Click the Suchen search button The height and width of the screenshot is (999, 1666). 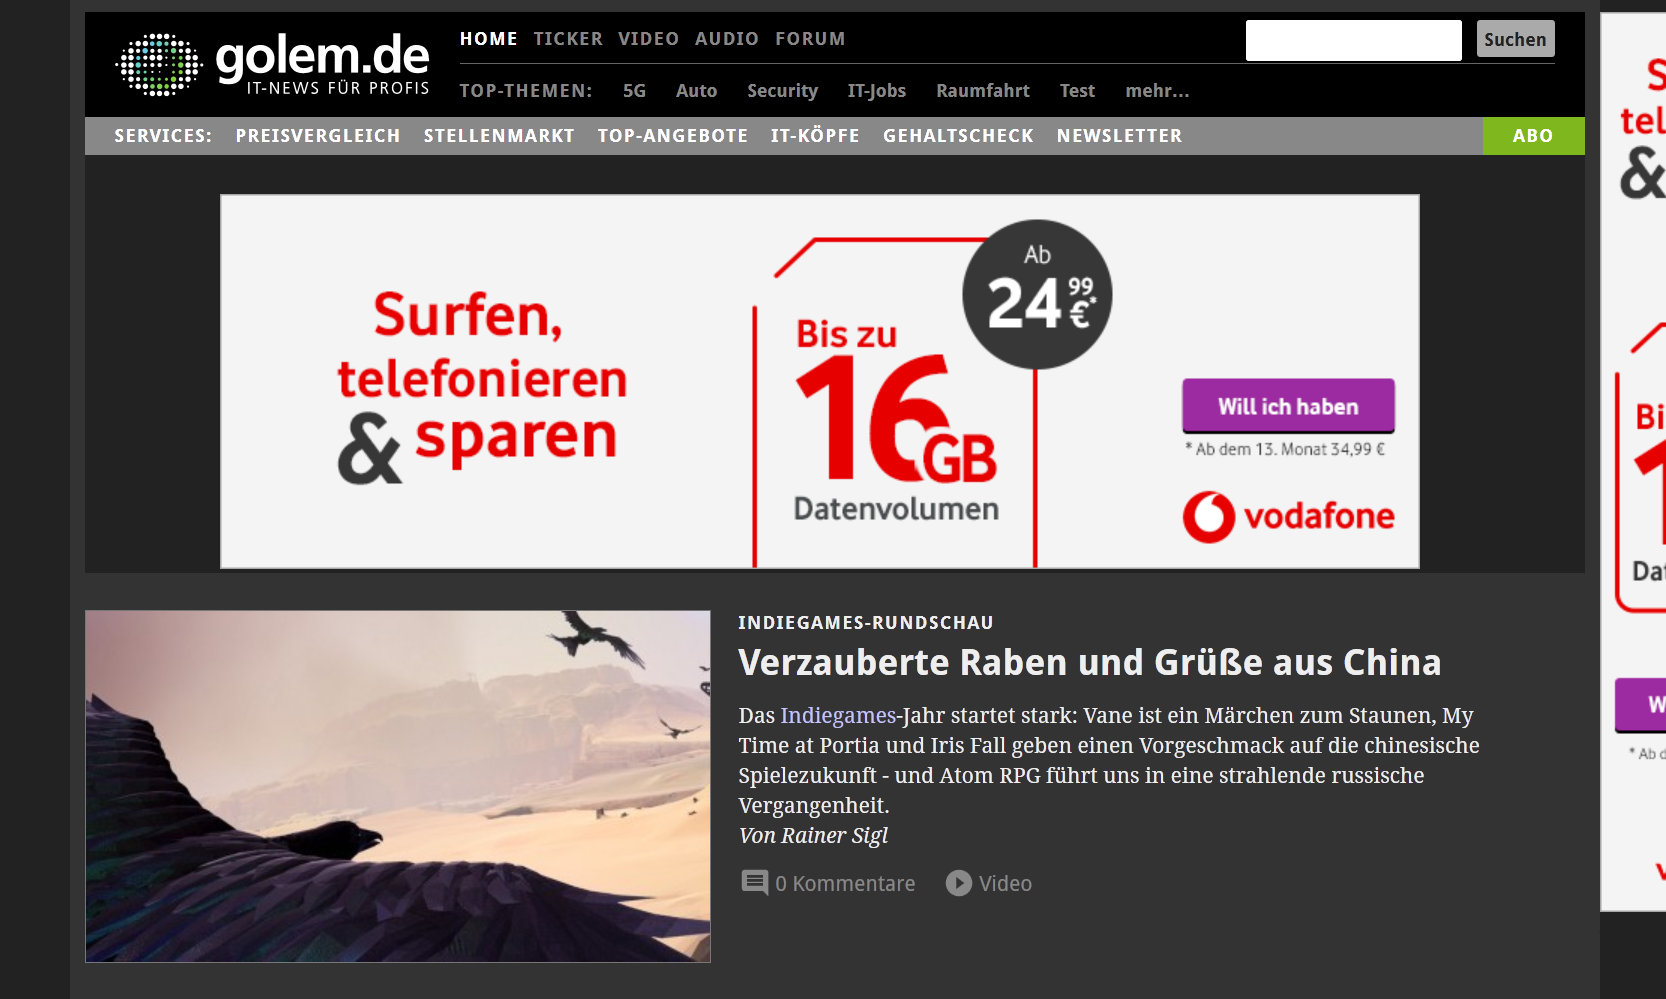pyautogui.click(x=1515, y=39)
